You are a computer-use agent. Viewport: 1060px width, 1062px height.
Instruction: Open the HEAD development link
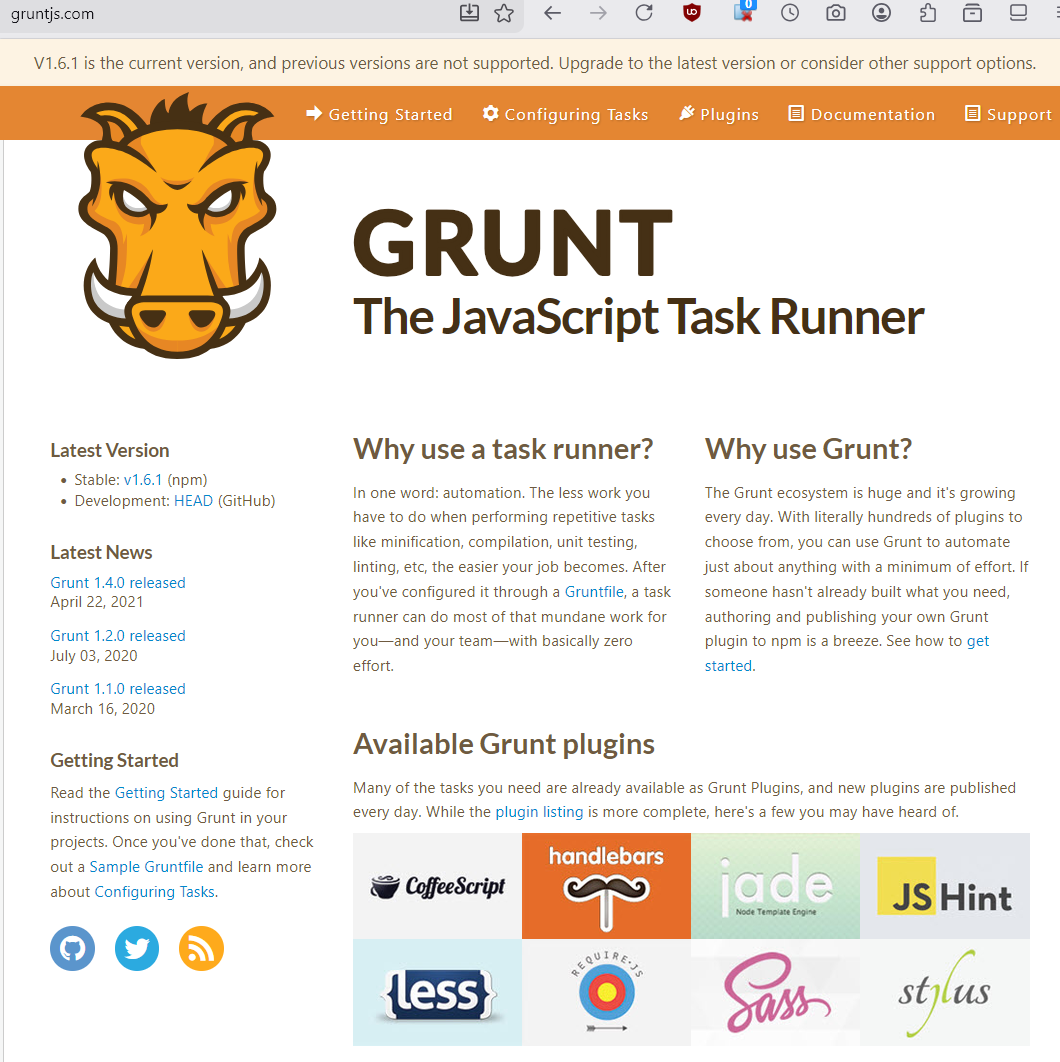[193, 501]
